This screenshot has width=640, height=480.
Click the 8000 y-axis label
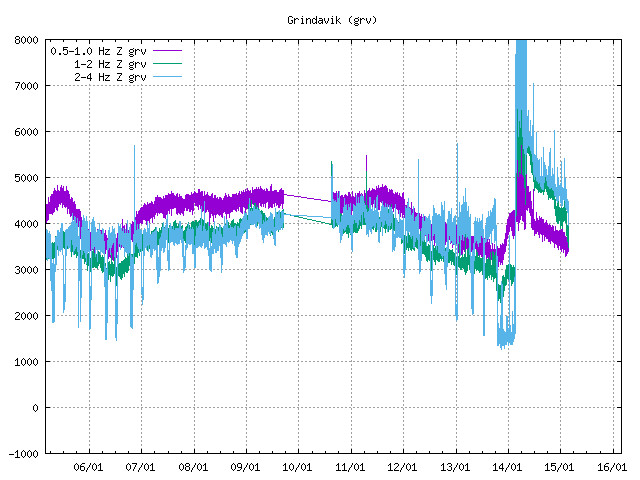26,40
